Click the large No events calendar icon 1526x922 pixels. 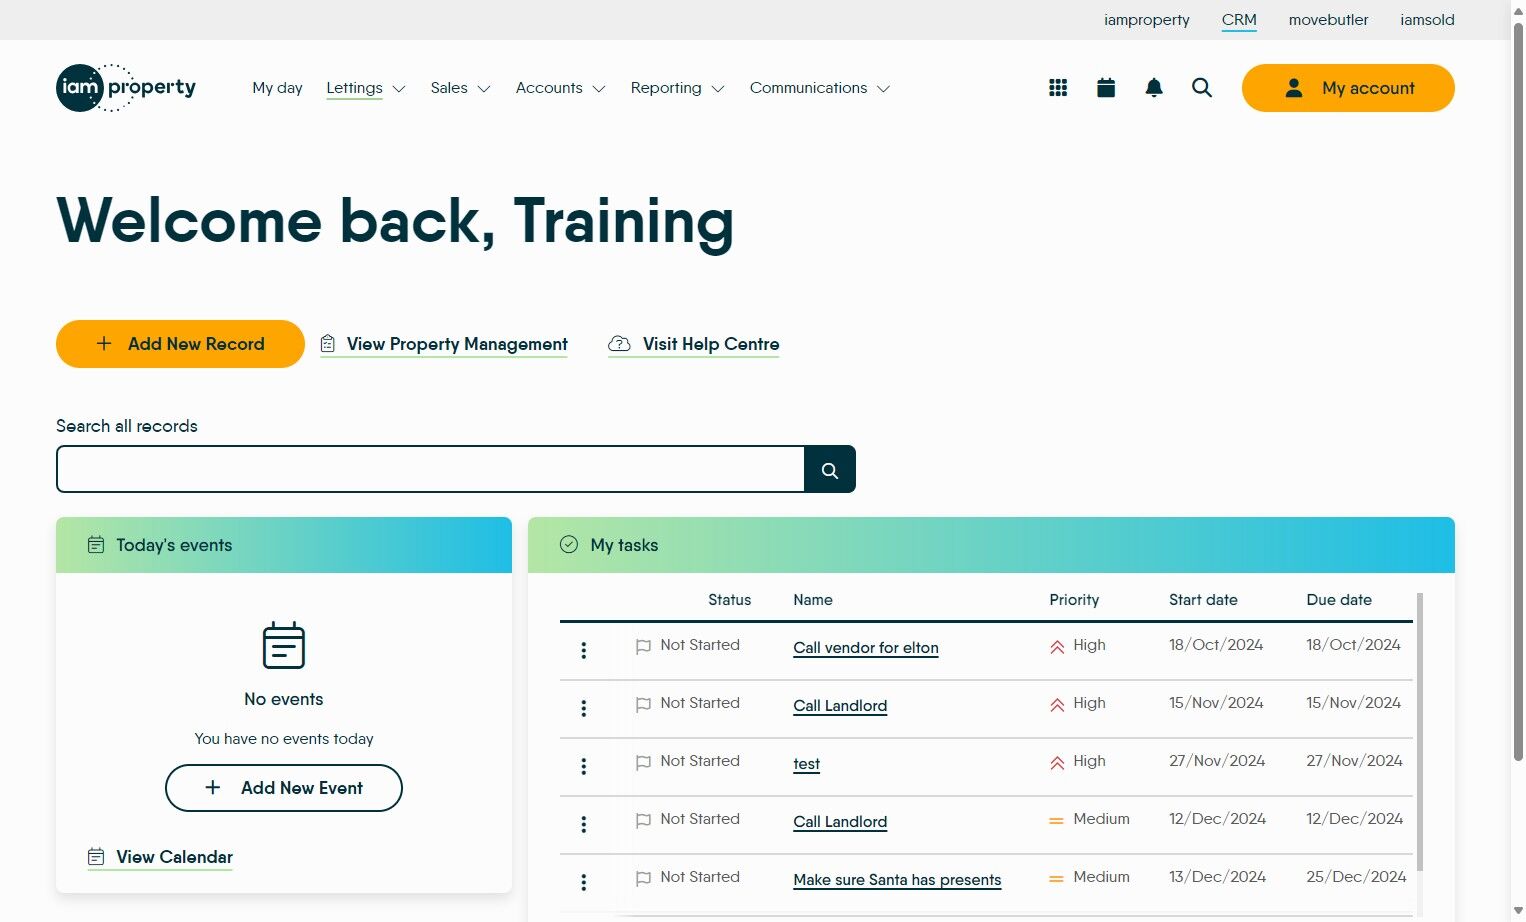tap(284, 645)
